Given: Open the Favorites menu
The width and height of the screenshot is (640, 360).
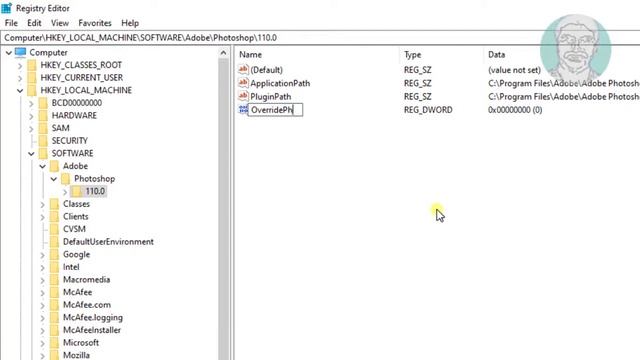Looking at the screenshot, I should 95,23.
